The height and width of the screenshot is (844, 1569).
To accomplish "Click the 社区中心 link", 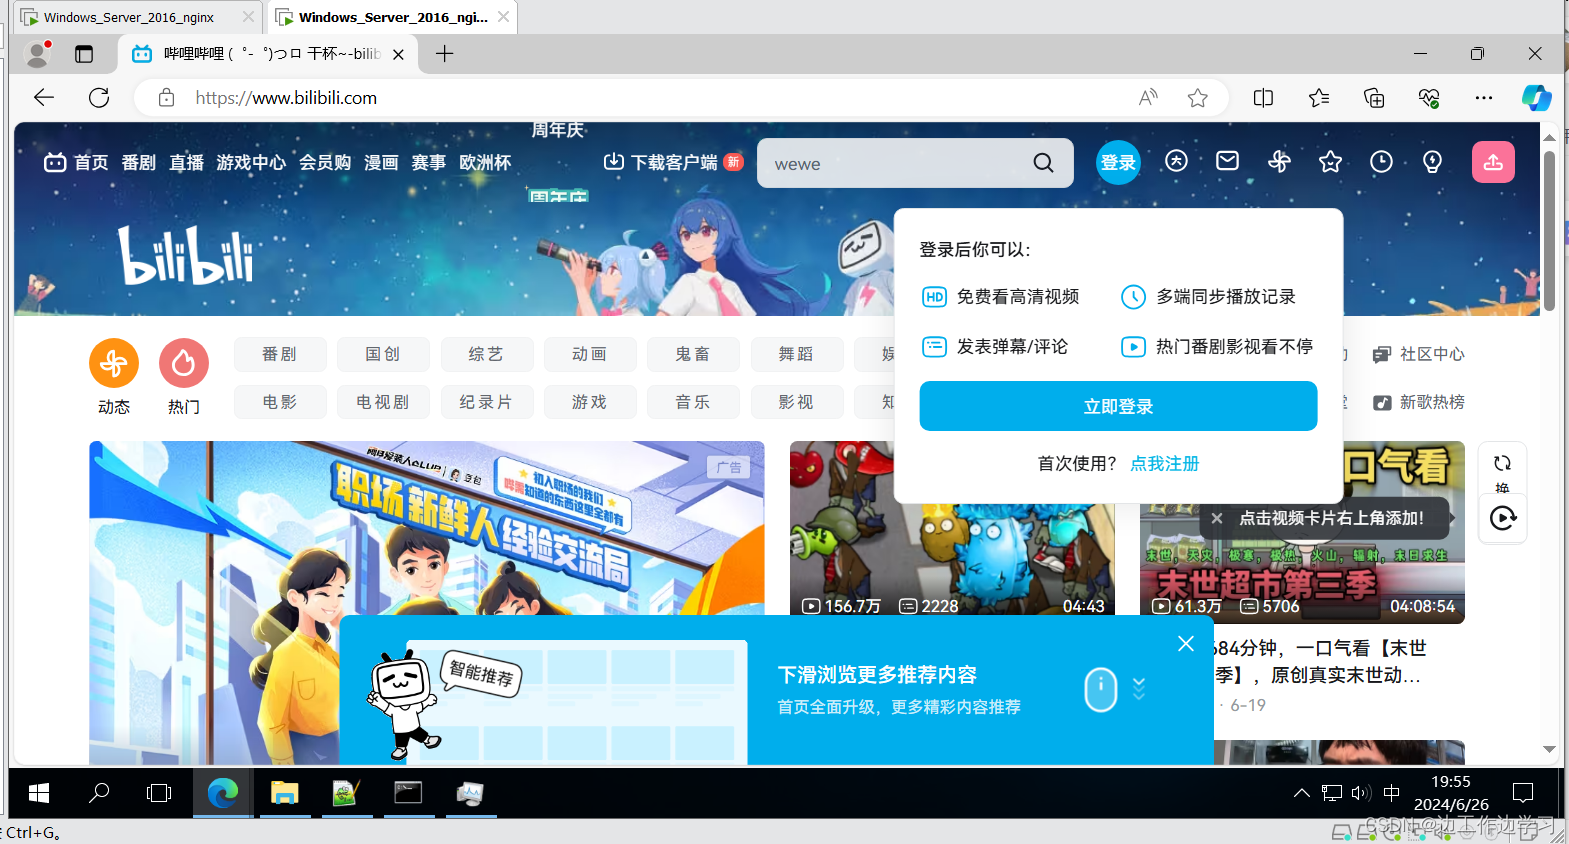I will tap(1419, 354).
